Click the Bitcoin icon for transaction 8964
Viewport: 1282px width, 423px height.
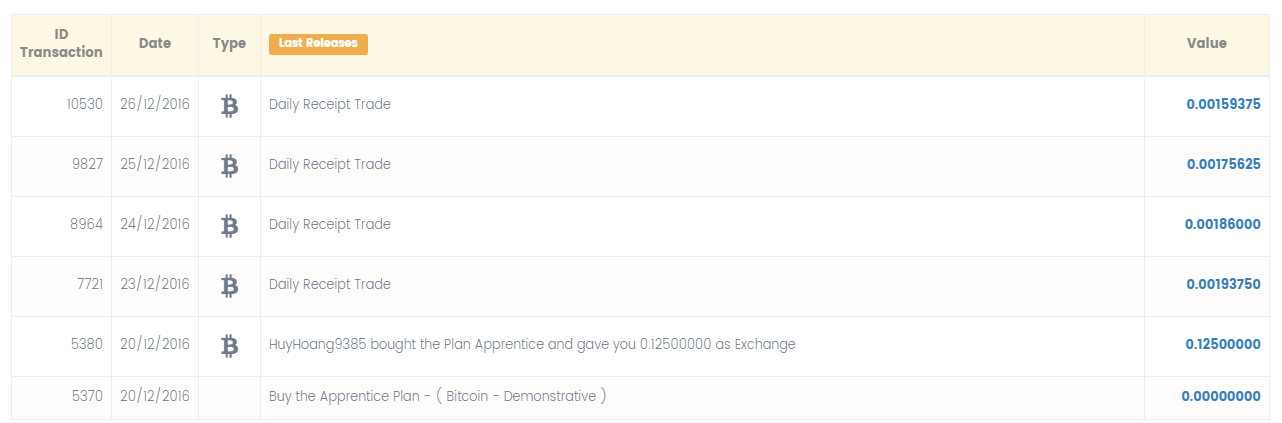pos(229,225)
